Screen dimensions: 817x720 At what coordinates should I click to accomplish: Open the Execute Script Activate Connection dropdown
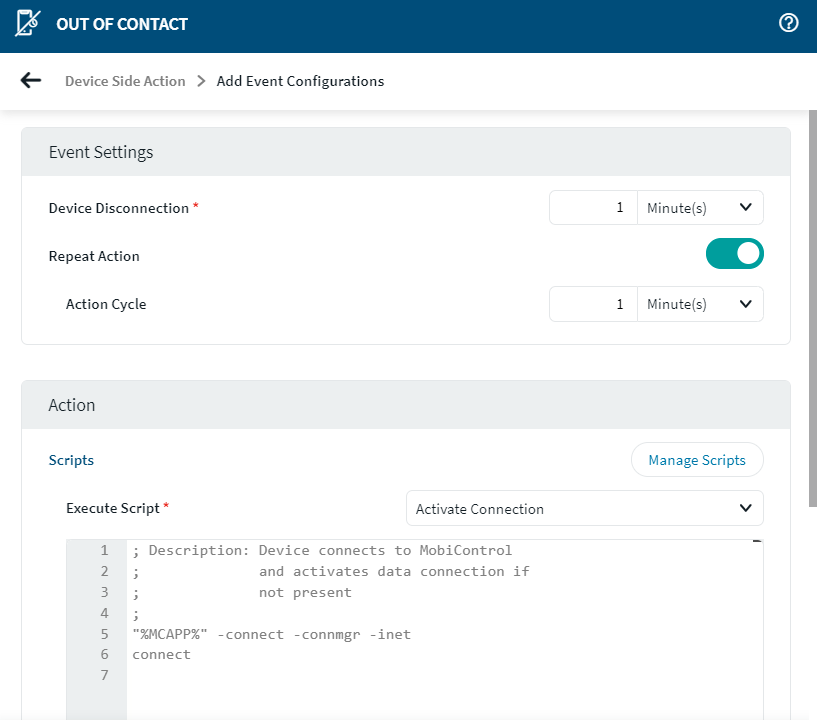[584, 508]
